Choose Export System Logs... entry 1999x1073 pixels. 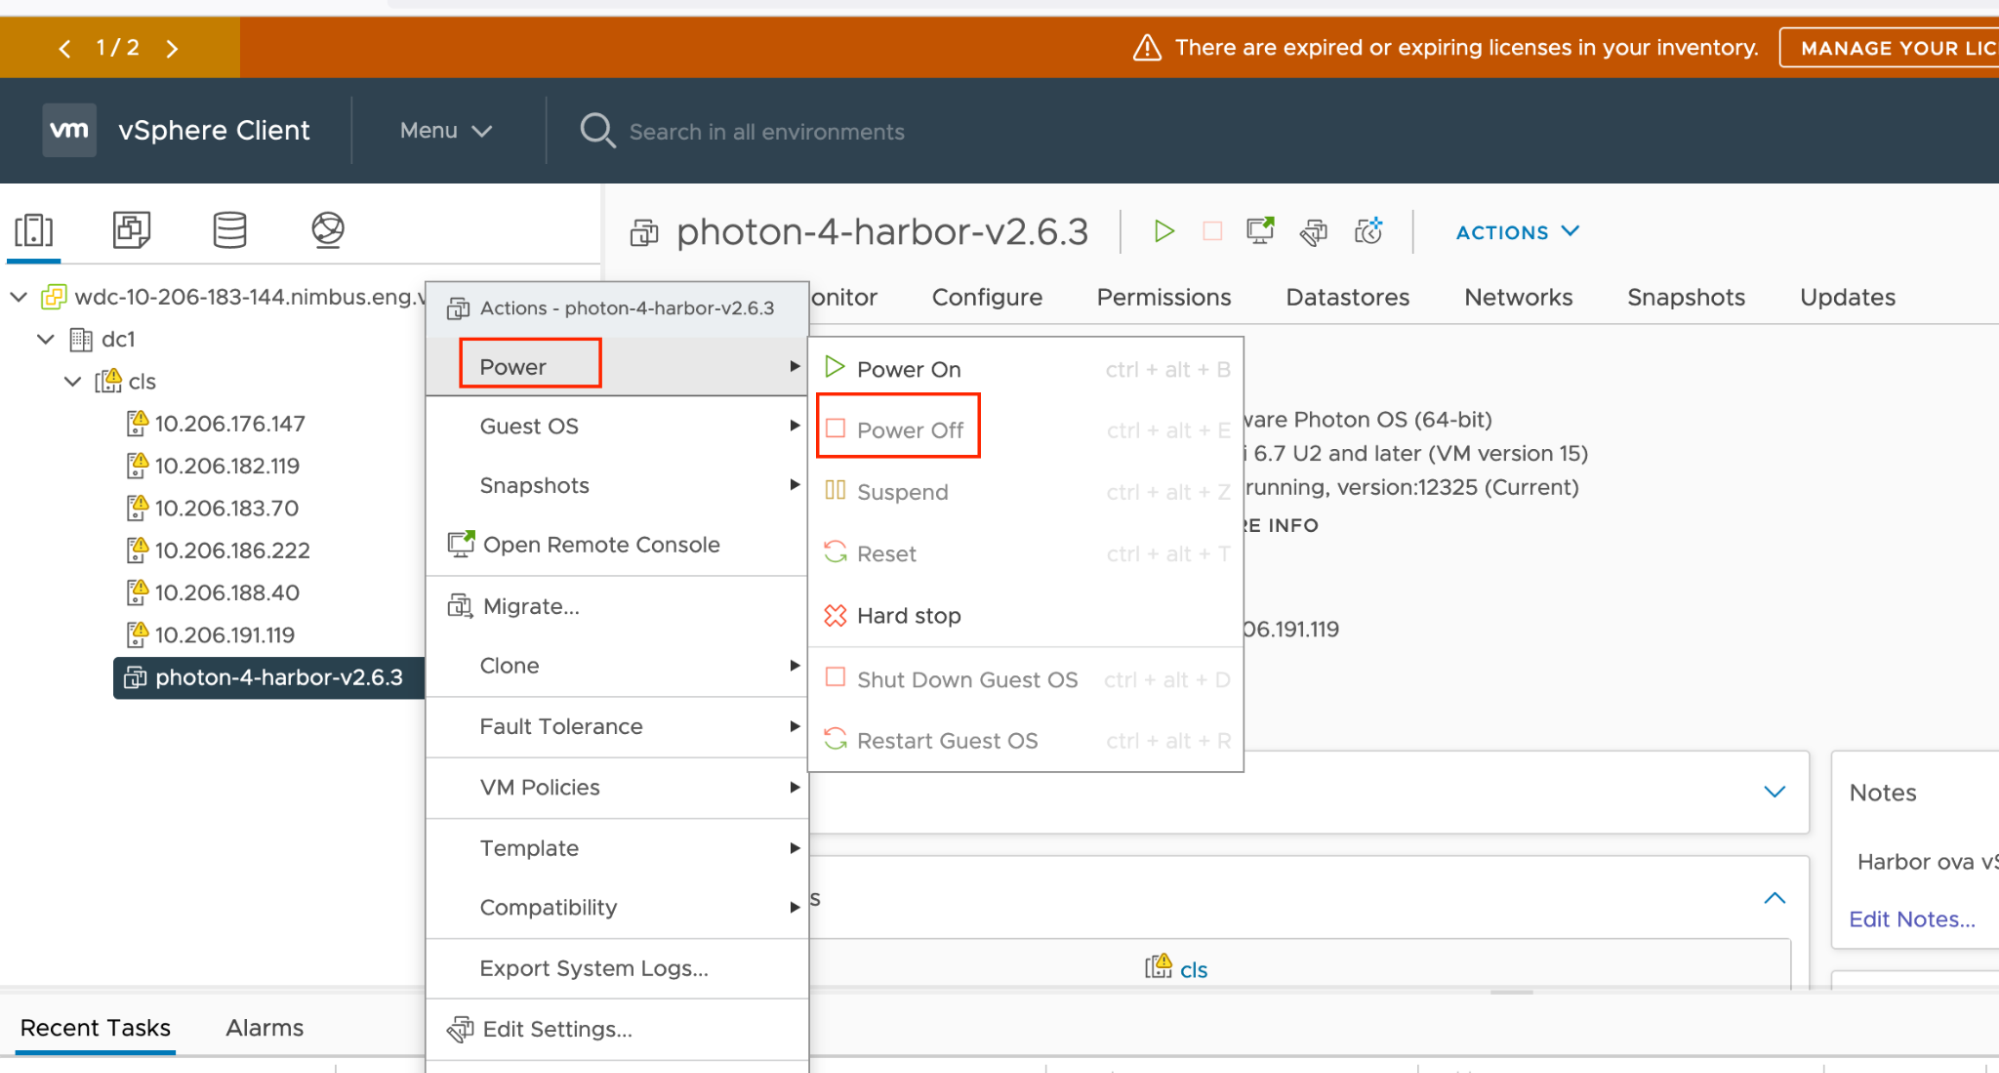pos(617,968)
